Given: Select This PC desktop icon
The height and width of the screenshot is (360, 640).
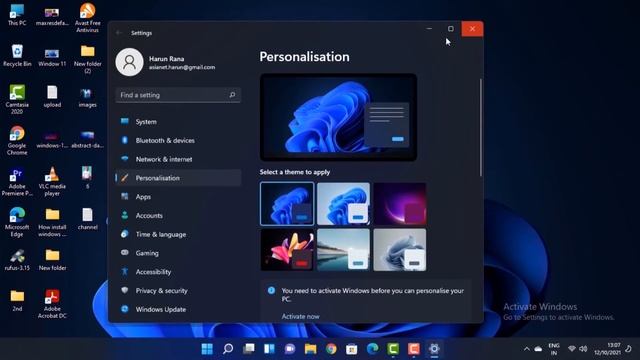Looking at the screenshot, I should pyautogui.click(x=17, y=15).
